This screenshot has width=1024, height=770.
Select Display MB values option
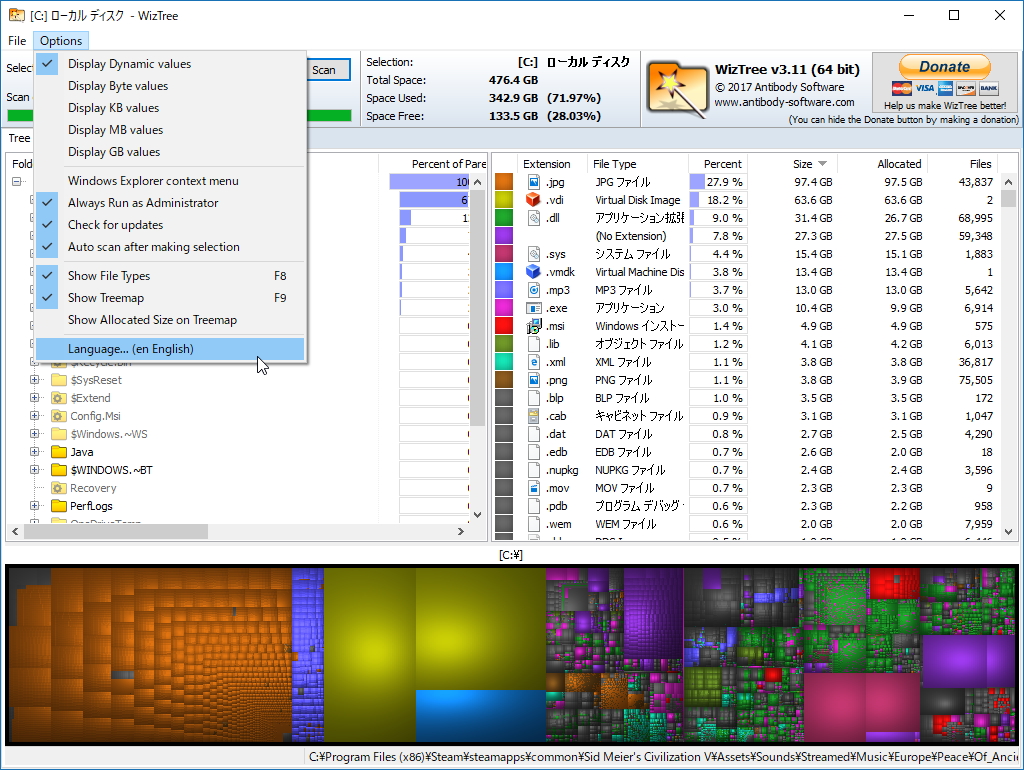click(x=170, y=130)
